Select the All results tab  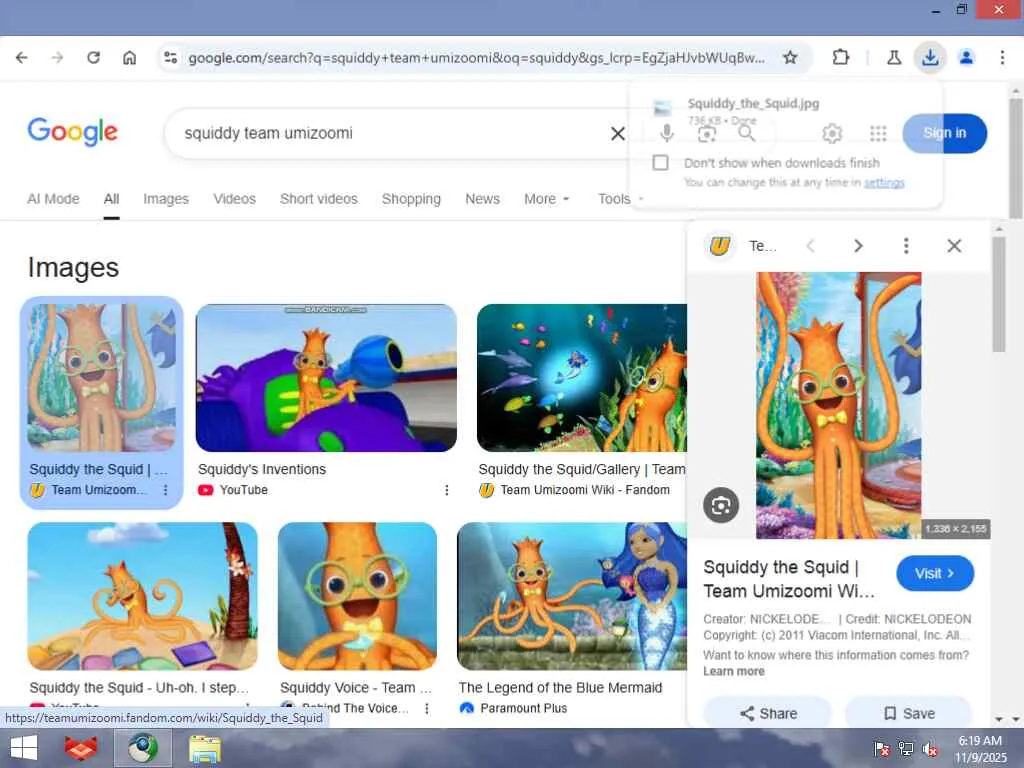112,199
